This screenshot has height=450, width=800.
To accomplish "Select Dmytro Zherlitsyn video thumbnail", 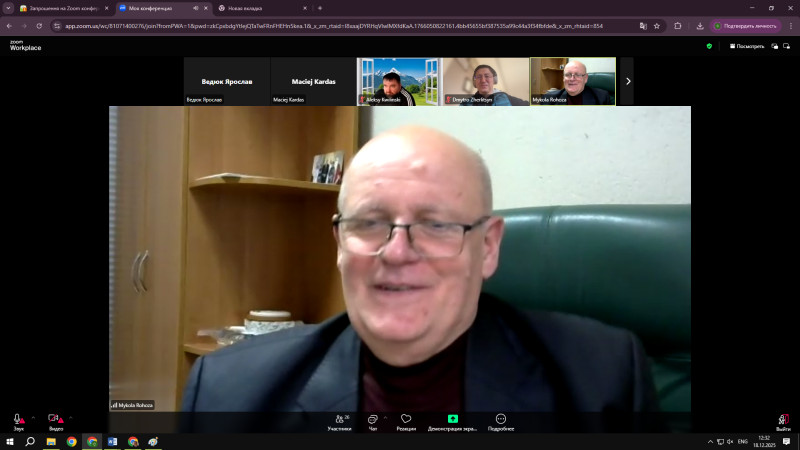I will [x=486, y=81].
